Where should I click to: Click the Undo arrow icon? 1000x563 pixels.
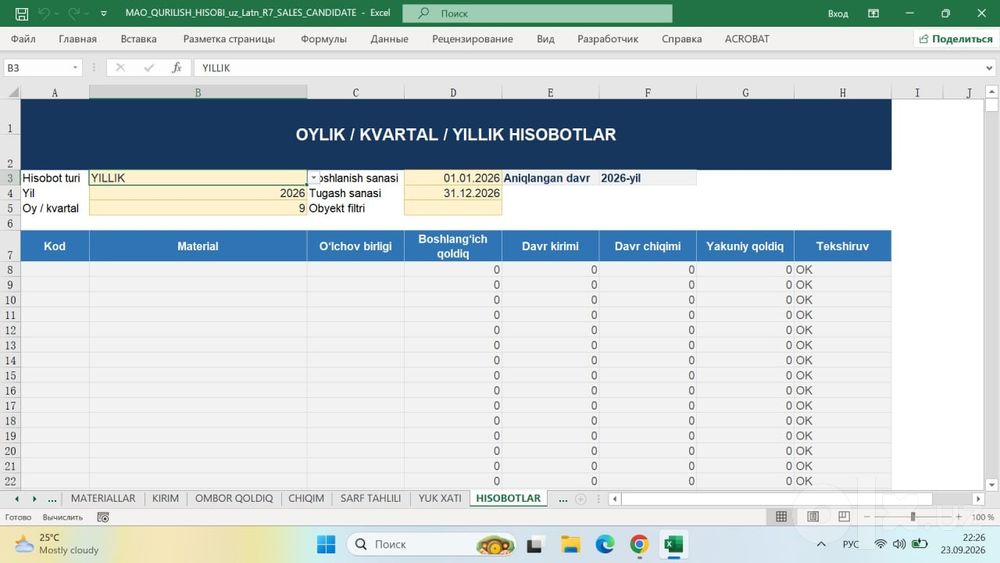click(43, 13)
